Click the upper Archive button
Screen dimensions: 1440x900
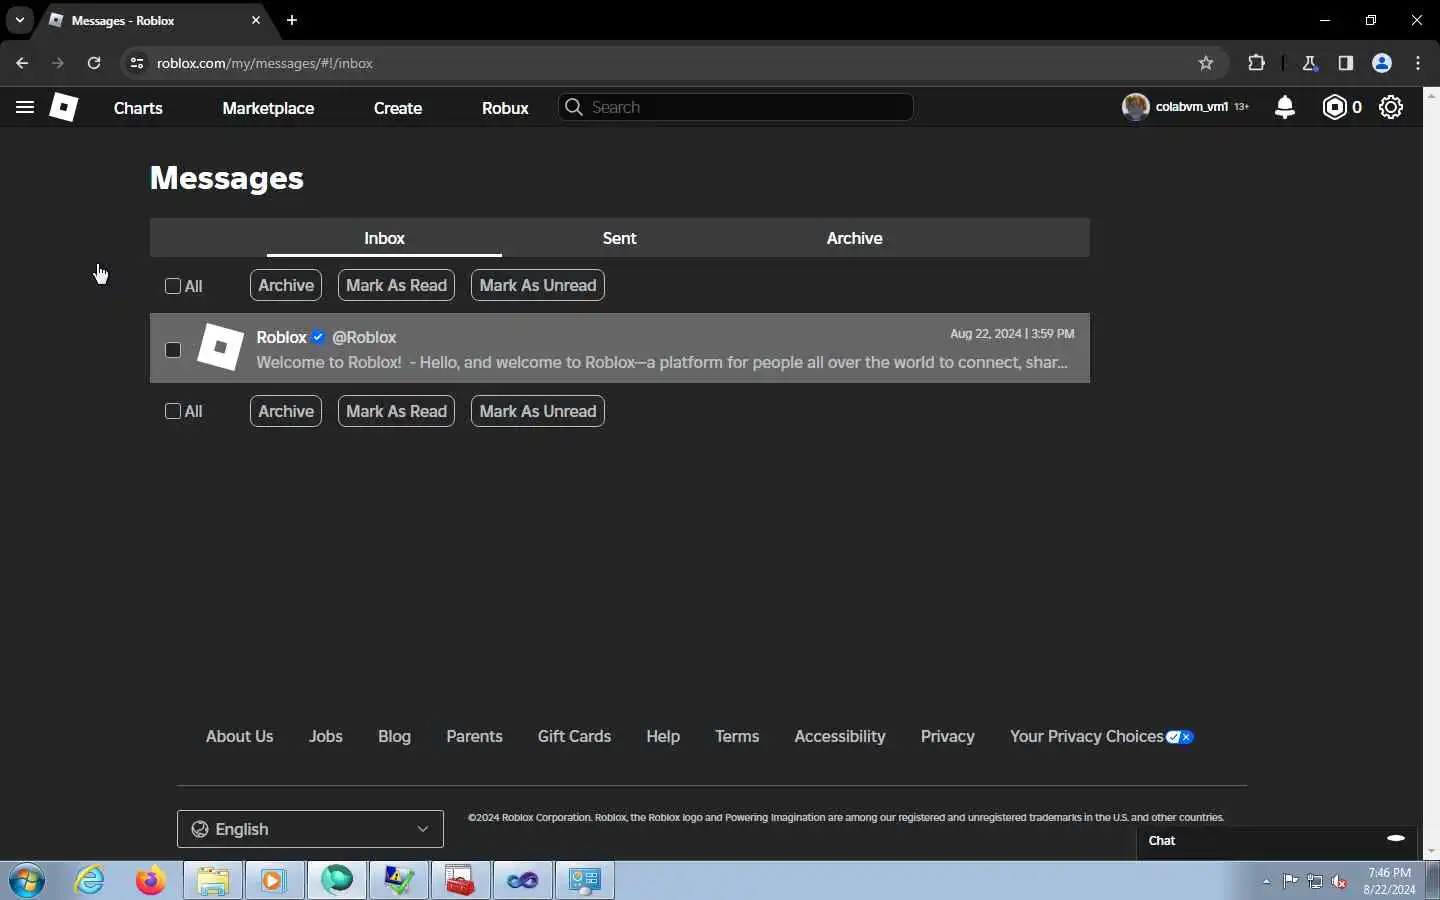(x=286, y=285)
